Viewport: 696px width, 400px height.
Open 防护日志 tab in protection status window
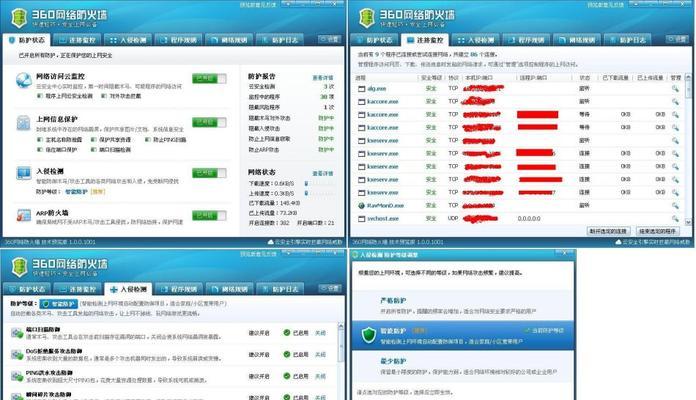(x=280, y=40)
